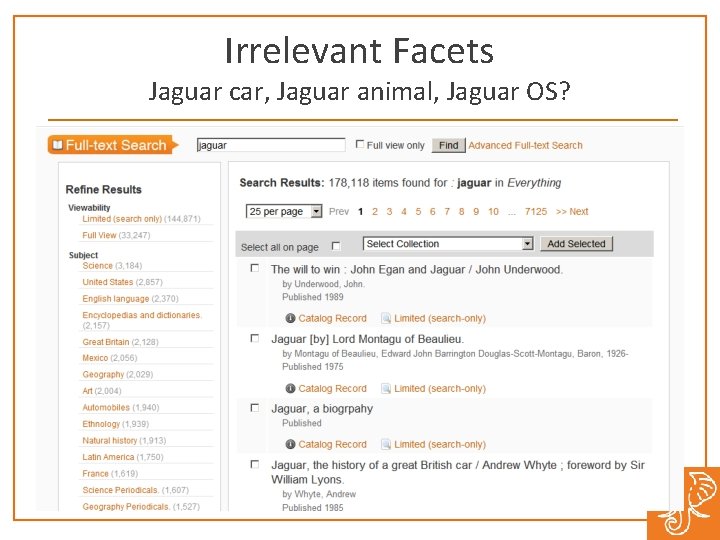Open Catalog Record link for The will to win
The image size is (720, 540).
[x=332, y=318]
